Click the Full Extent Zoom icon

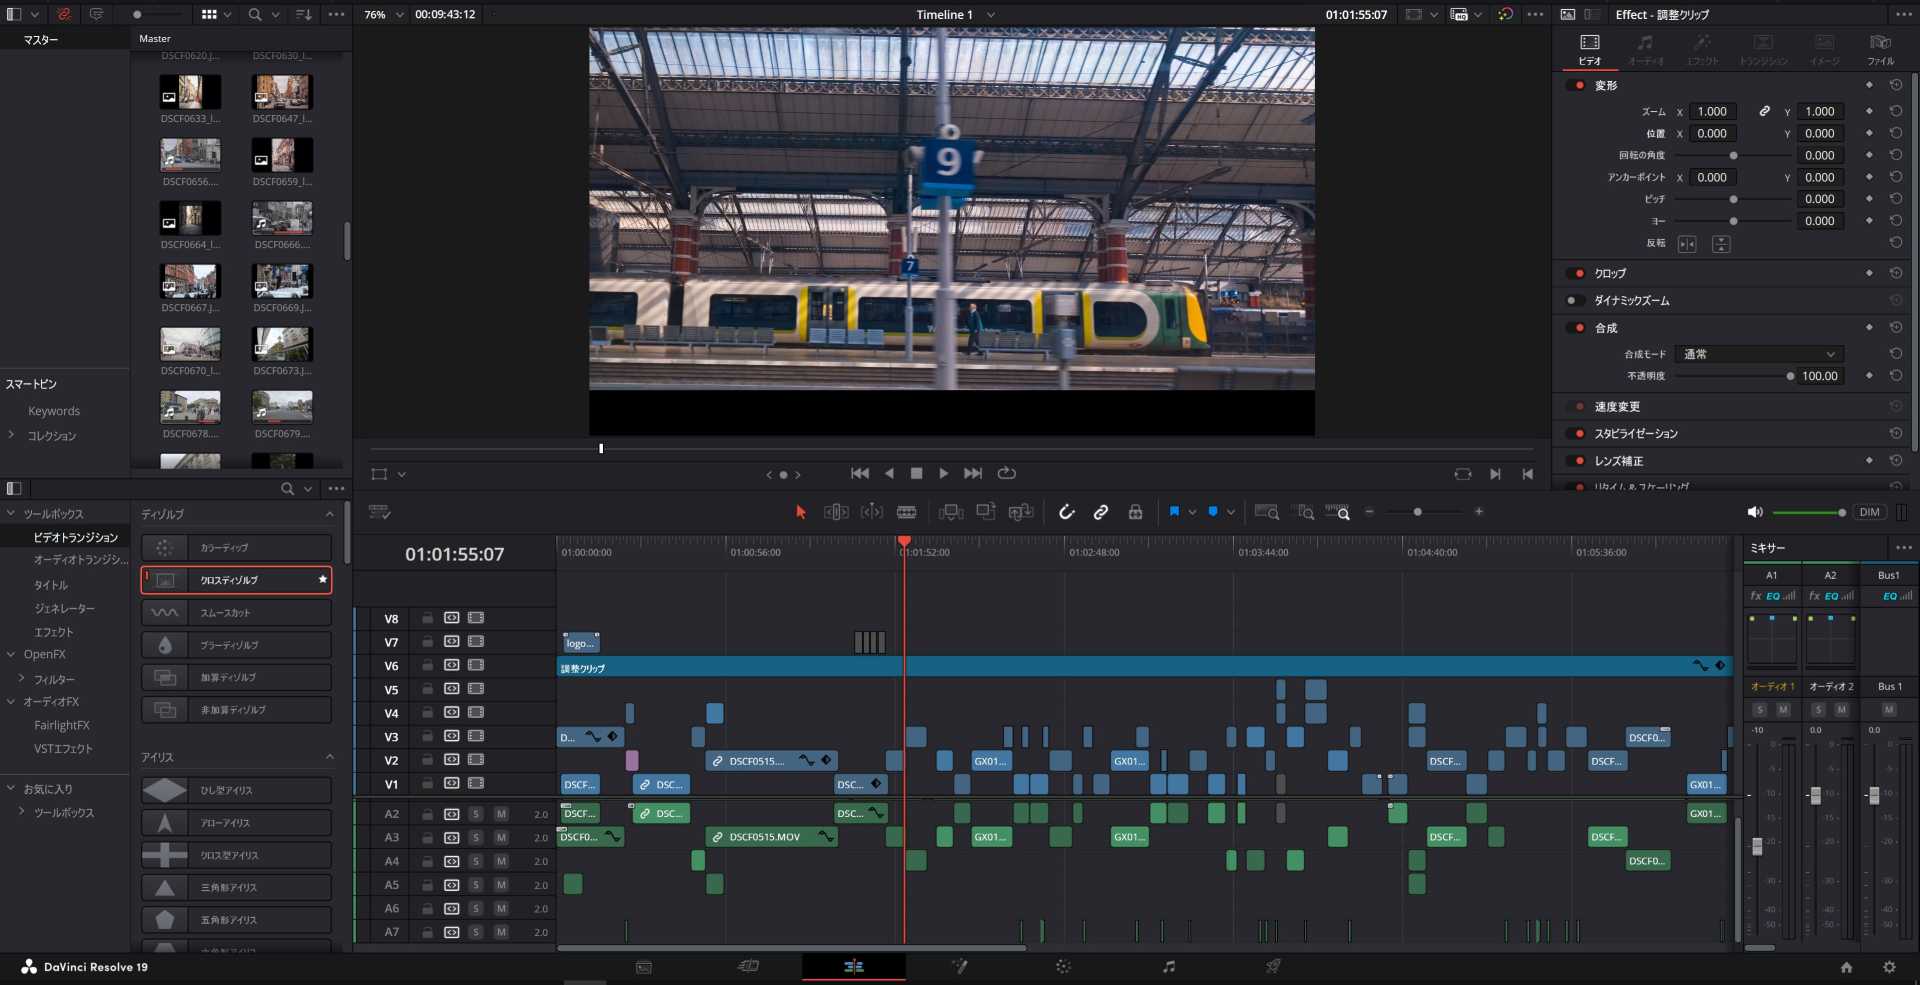coord(1267,512)
